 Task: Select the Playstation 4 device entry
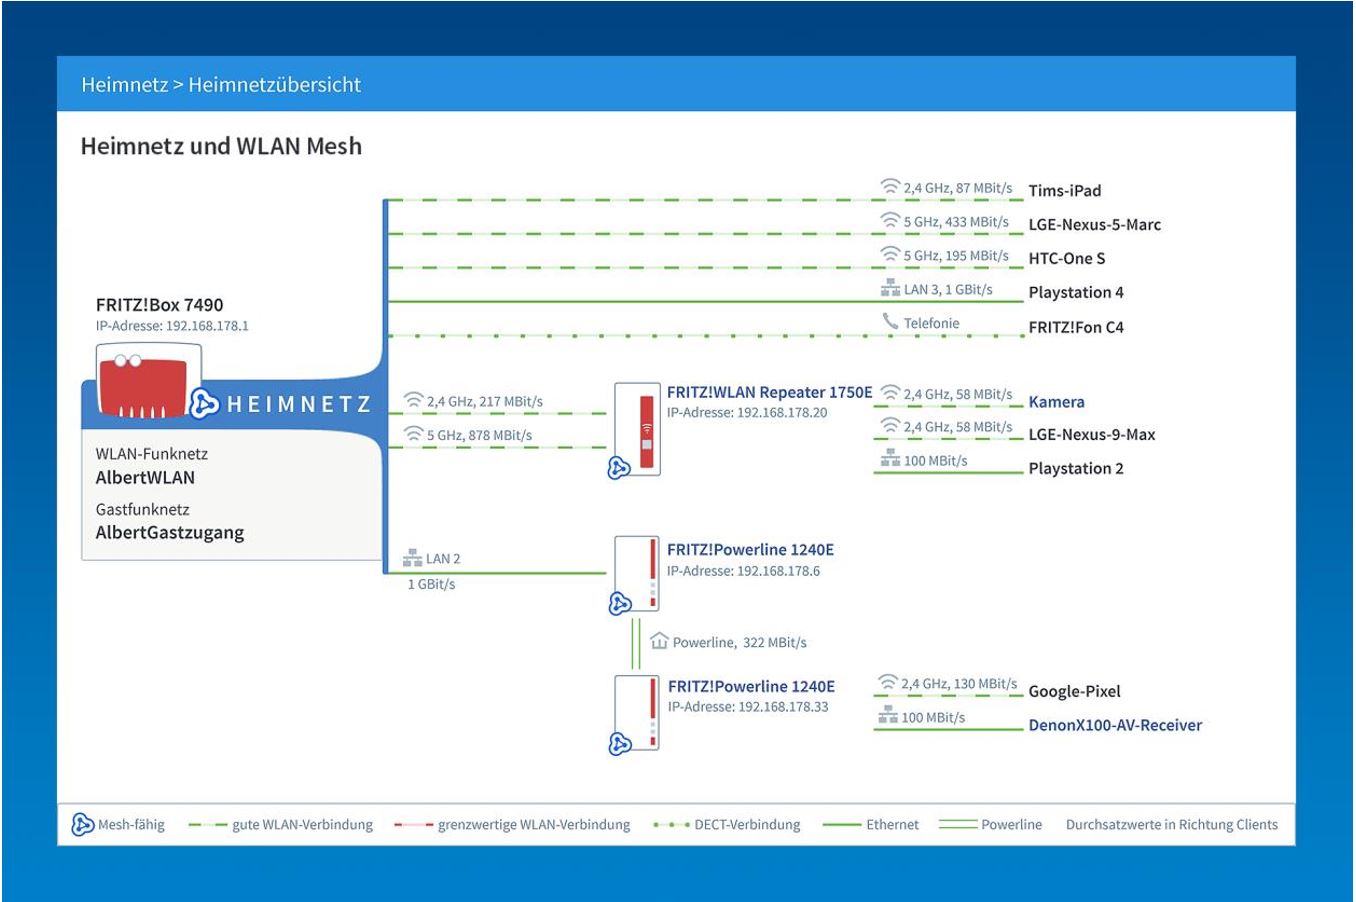coord(1076,292)
